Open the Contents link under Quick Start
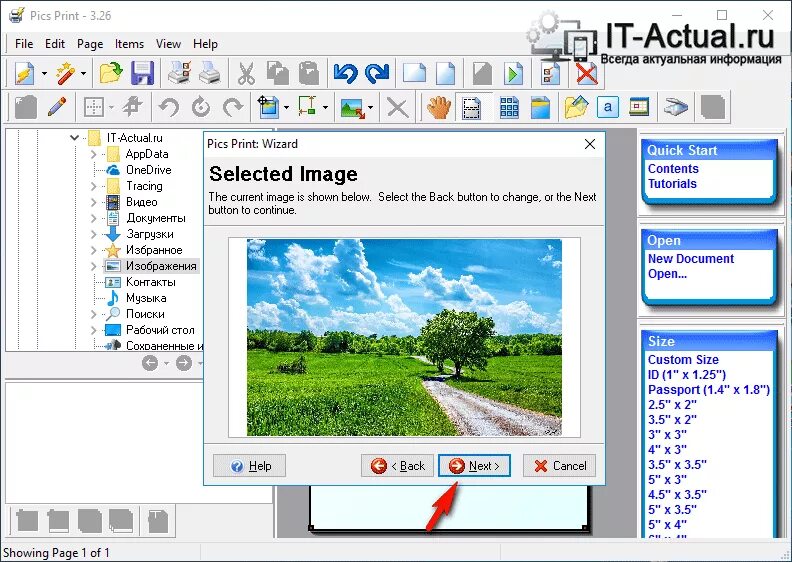This screenshot has width=792, height=562. [x=673, y=169]
